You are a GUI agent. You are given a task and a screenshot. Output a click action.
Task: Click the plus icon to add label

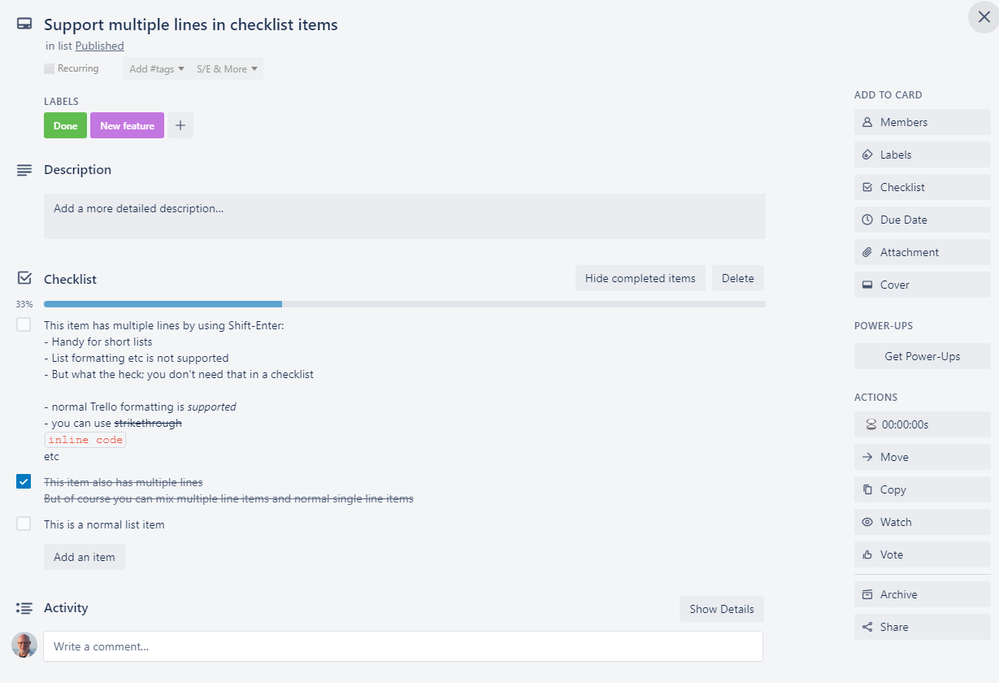click(x=180, y=126)
